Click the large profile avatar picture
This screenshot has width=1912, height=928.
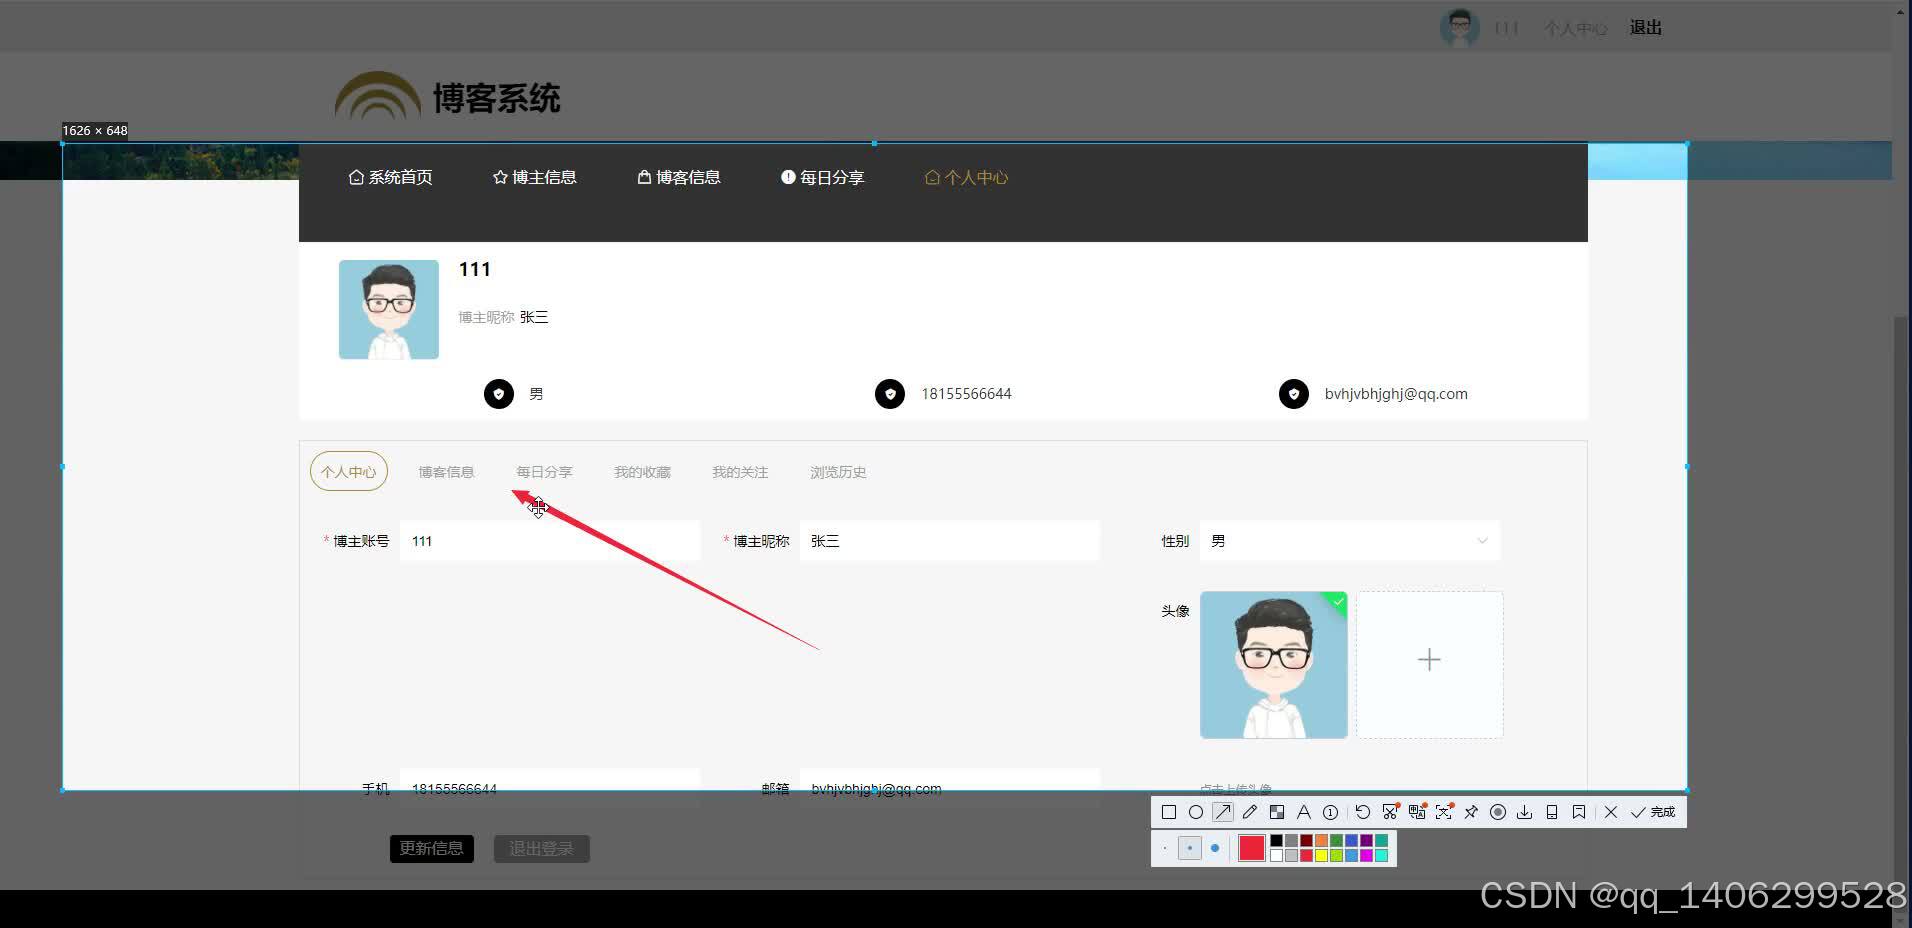coord(389,310)
